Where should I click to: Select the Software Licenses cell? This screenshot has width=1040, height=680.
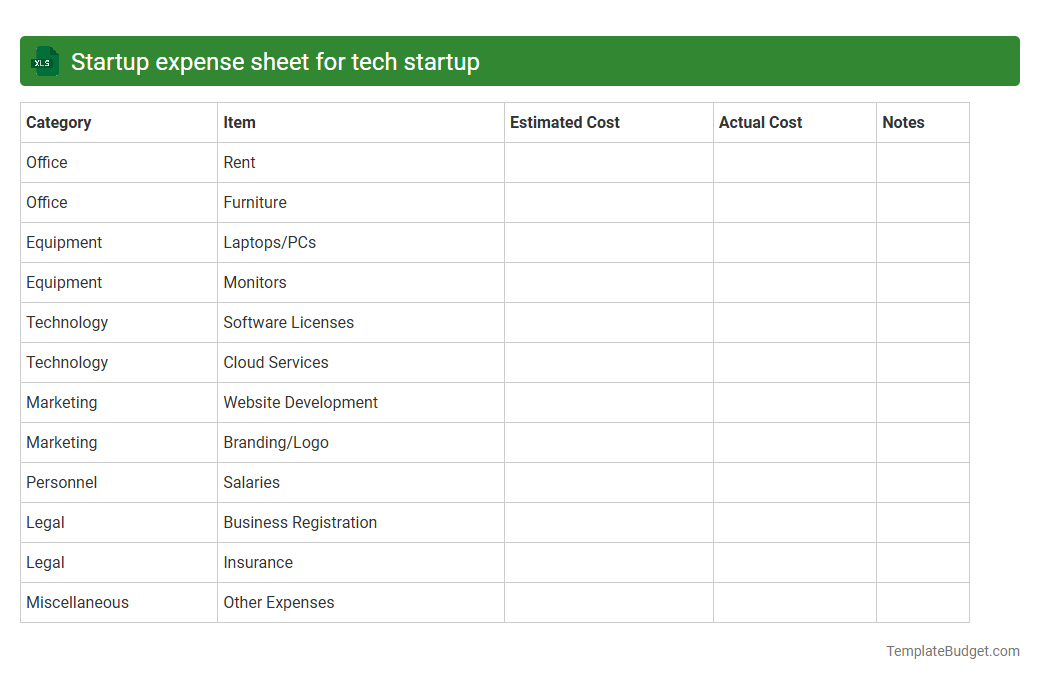tap(288, 322)
